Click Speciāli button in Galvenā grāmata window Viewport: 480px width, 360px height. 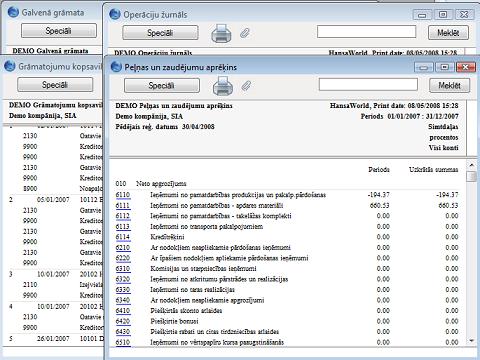[x=59, y=31]
